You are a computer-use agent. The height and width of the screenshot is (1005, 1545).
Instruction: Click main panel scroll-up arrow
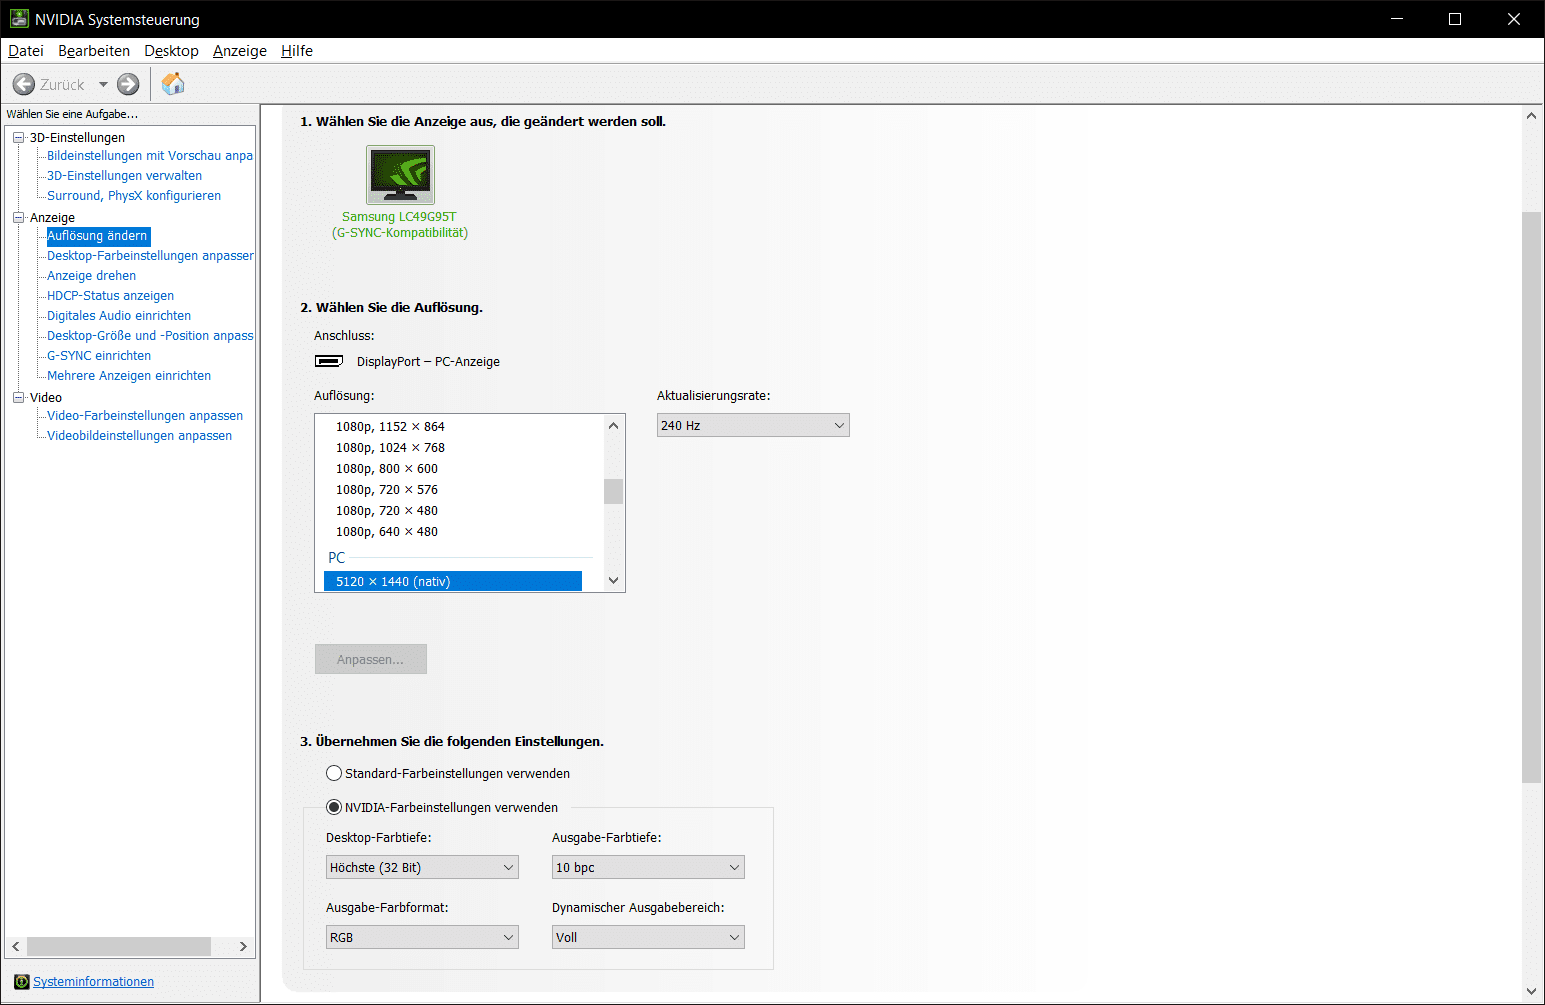(1531, 116)
